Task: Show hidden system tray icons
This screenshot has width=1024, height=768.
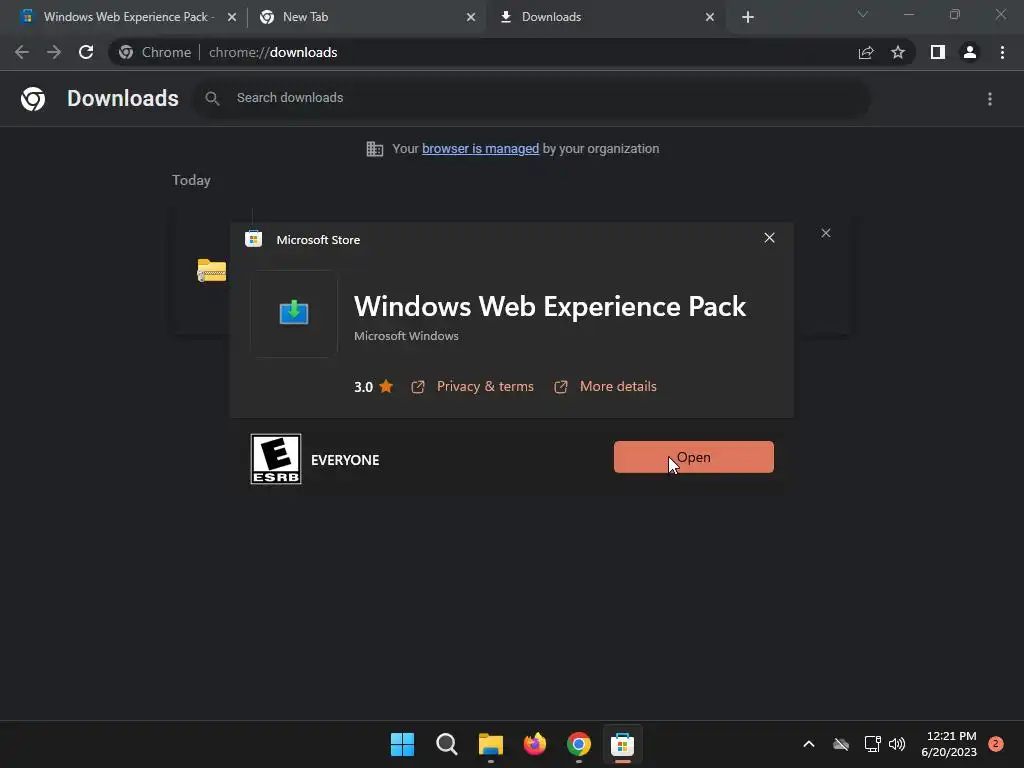Action: 808,744
